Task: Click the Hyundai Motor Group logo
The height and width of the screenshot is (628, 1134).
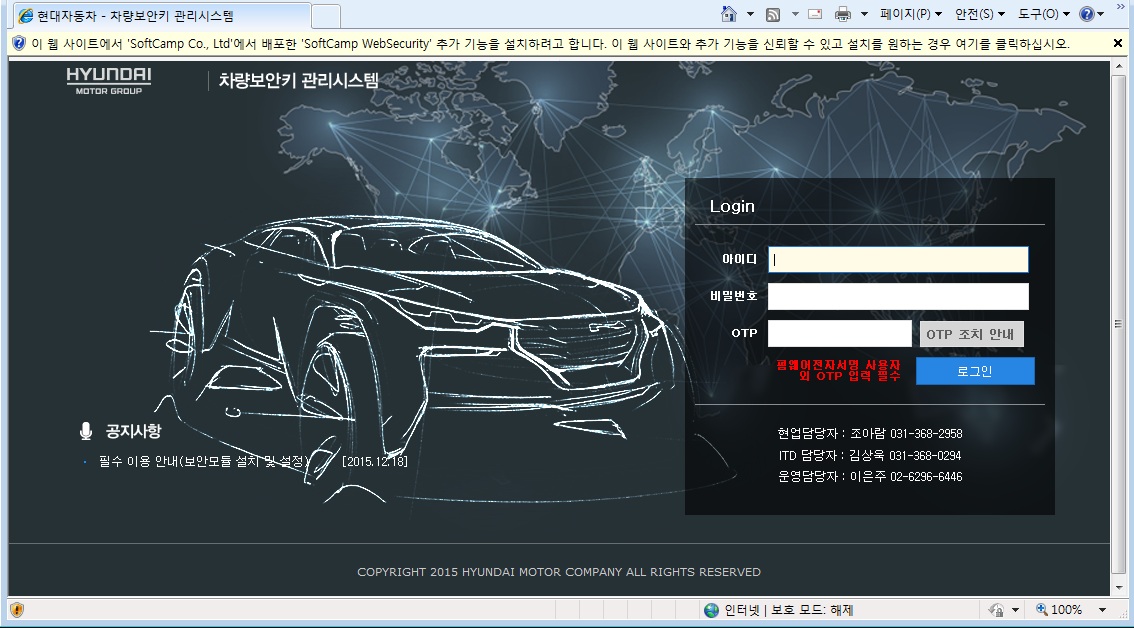Action: (x=108, y=80)
